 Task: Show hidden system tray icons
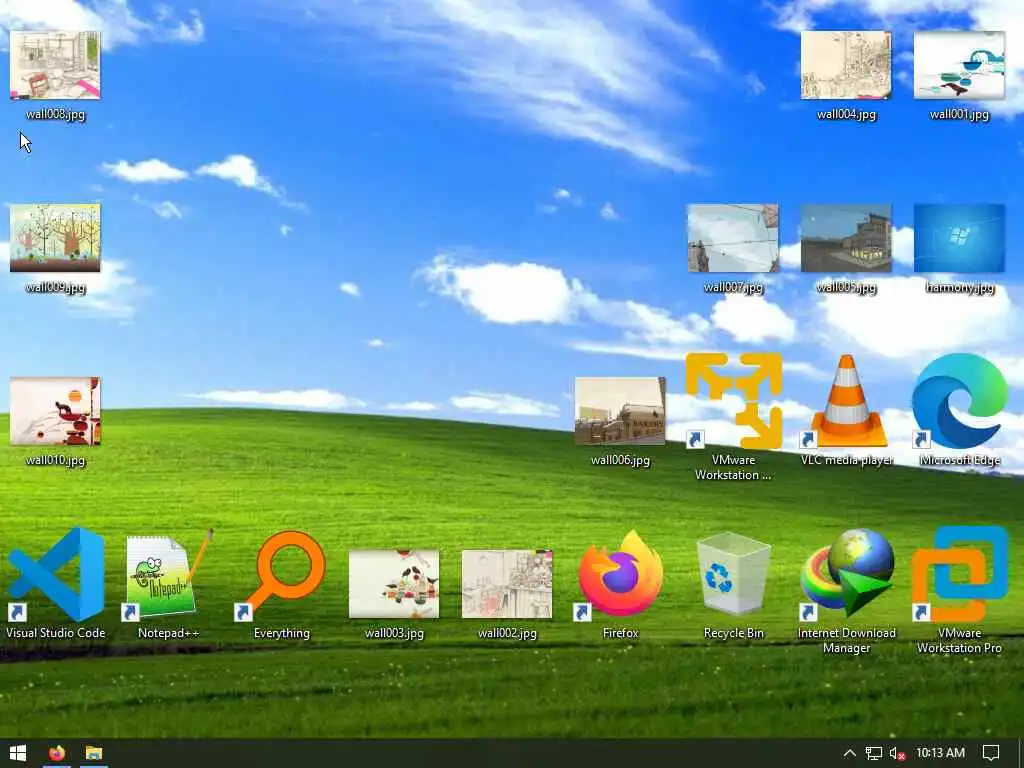[849, 753]
